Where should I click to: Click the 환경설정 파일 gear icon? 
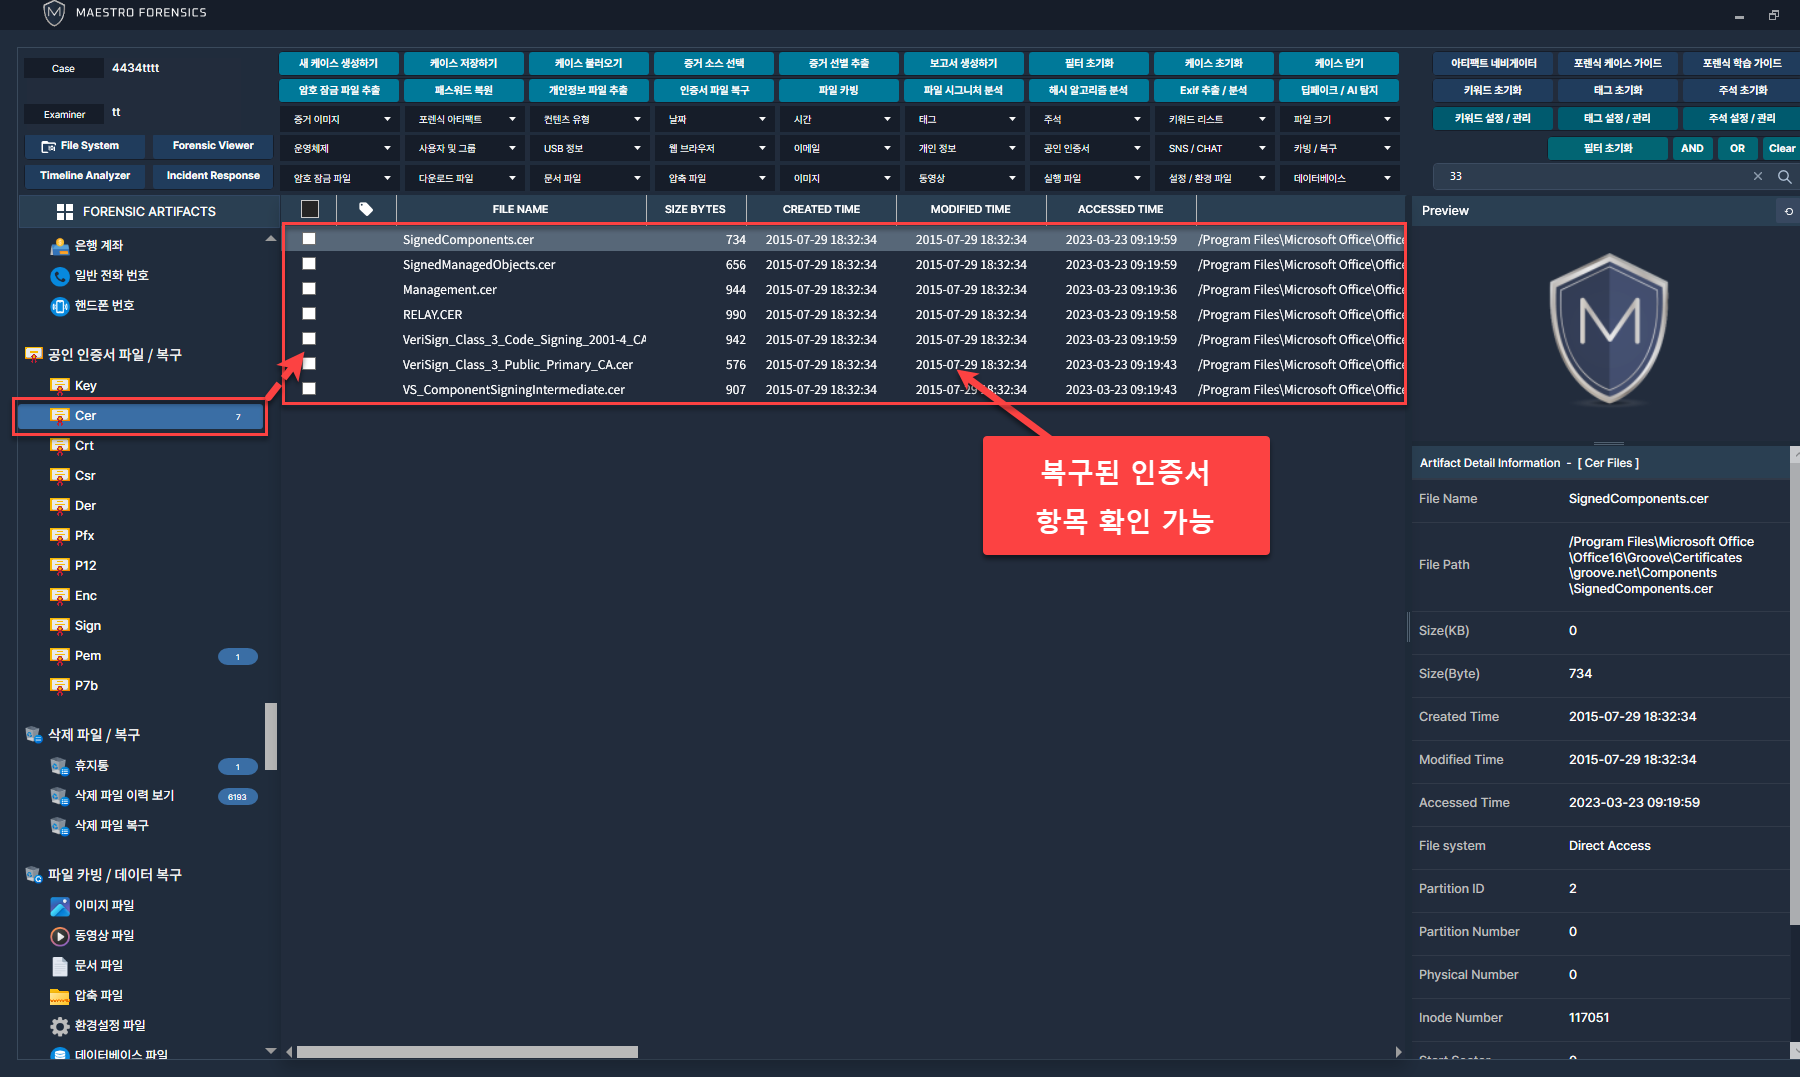[60, 1026]
